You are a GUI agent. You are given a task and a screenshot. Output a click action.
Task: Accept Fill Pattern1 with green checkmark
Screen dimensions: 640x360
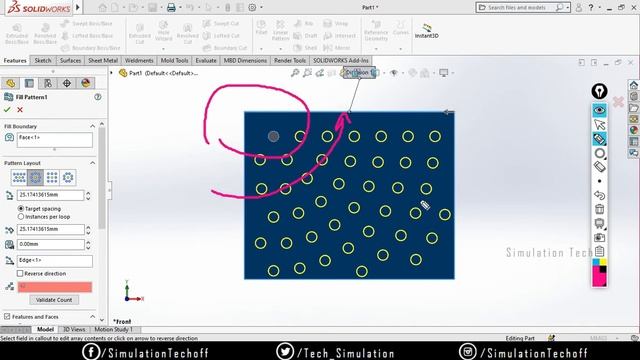[7, 110]
